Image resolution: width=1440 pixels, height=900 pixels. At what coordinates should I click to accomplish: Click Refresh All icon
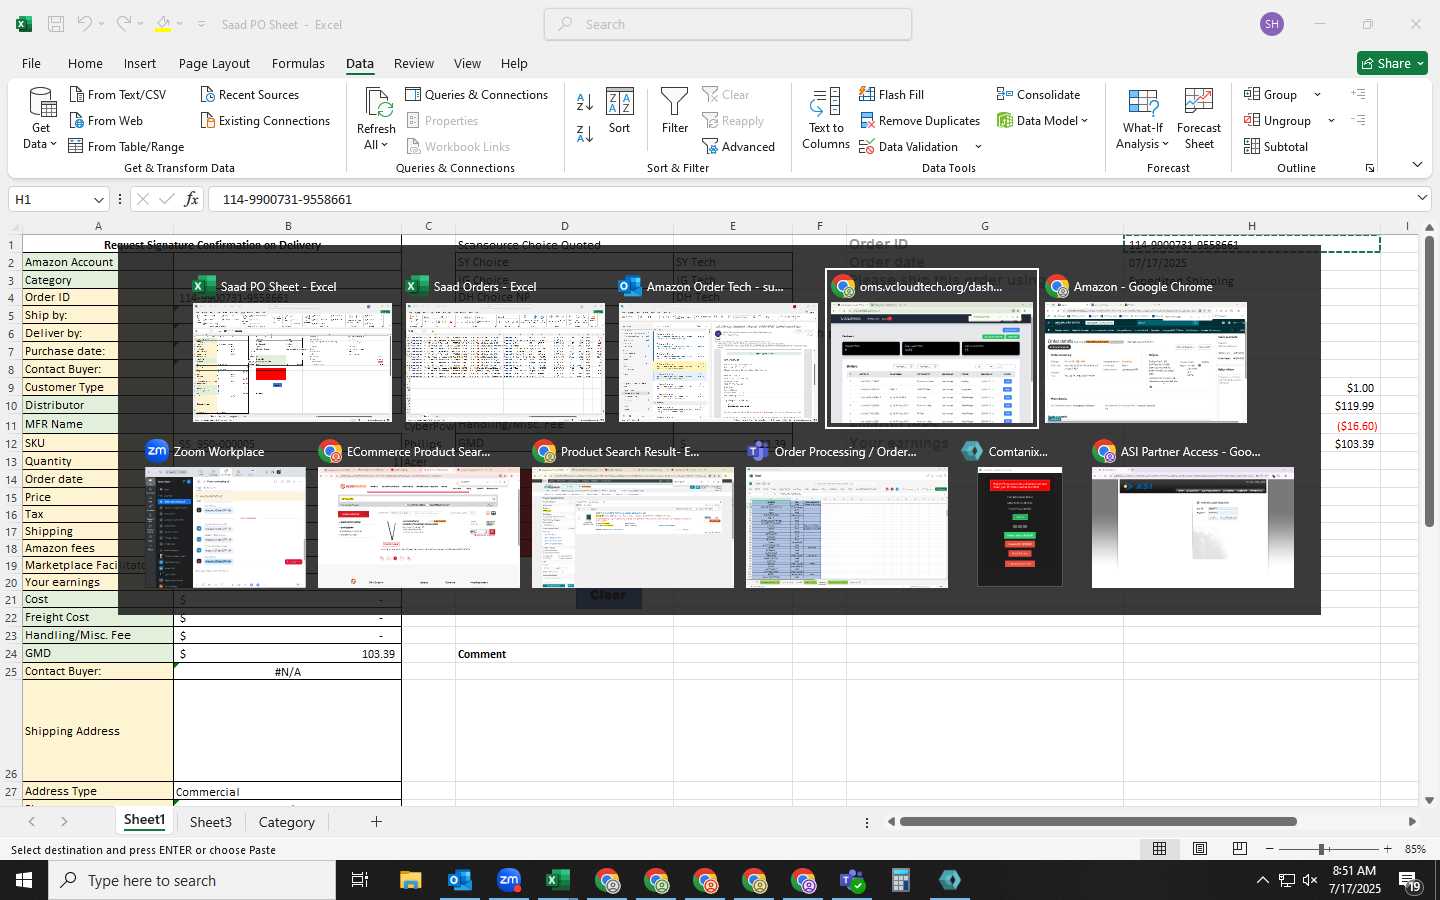(x=377, y=102)
